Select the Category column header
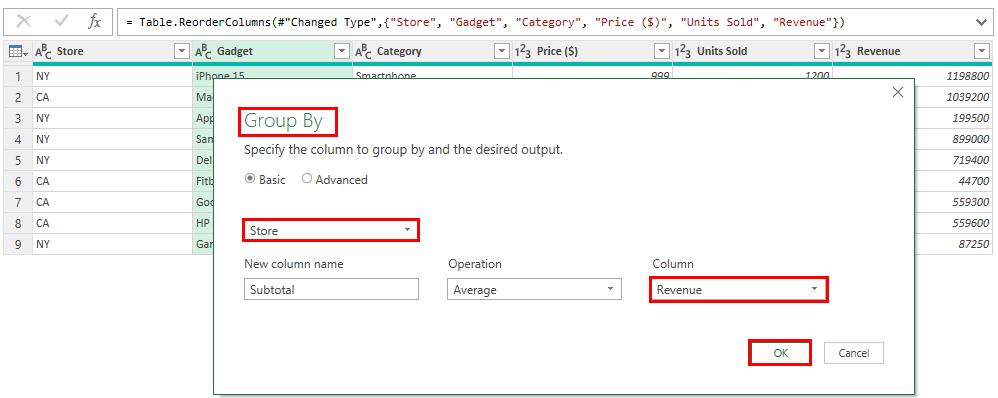Image resolution: width=998 pixels, height=398 pixels. coord(432,52)
